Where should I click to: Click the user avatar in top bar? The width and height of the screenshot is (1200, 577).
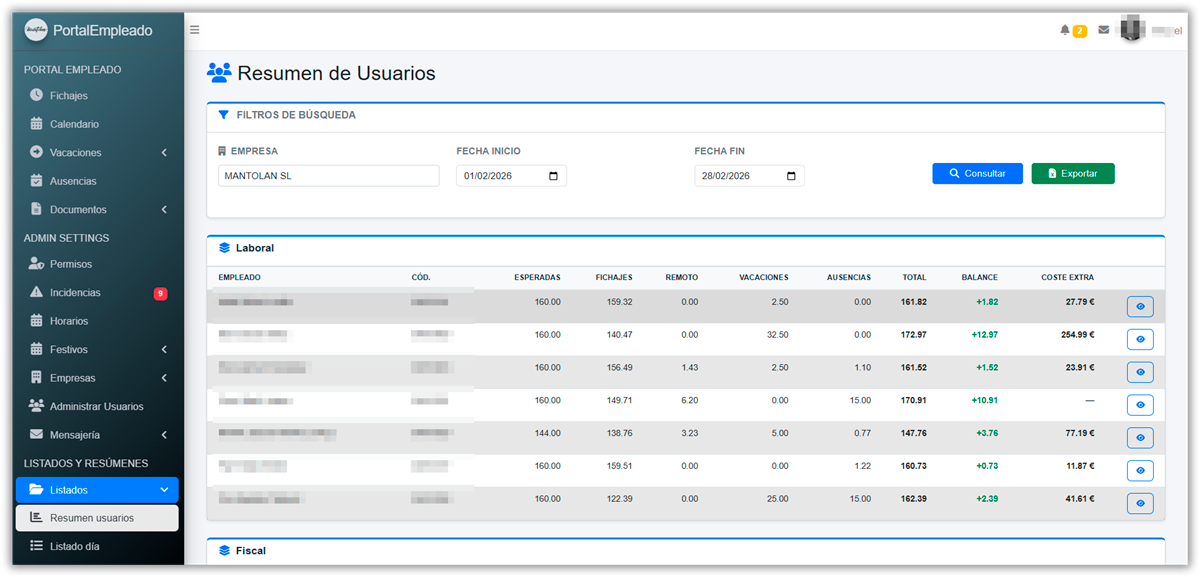click(x=1131, y=30)
